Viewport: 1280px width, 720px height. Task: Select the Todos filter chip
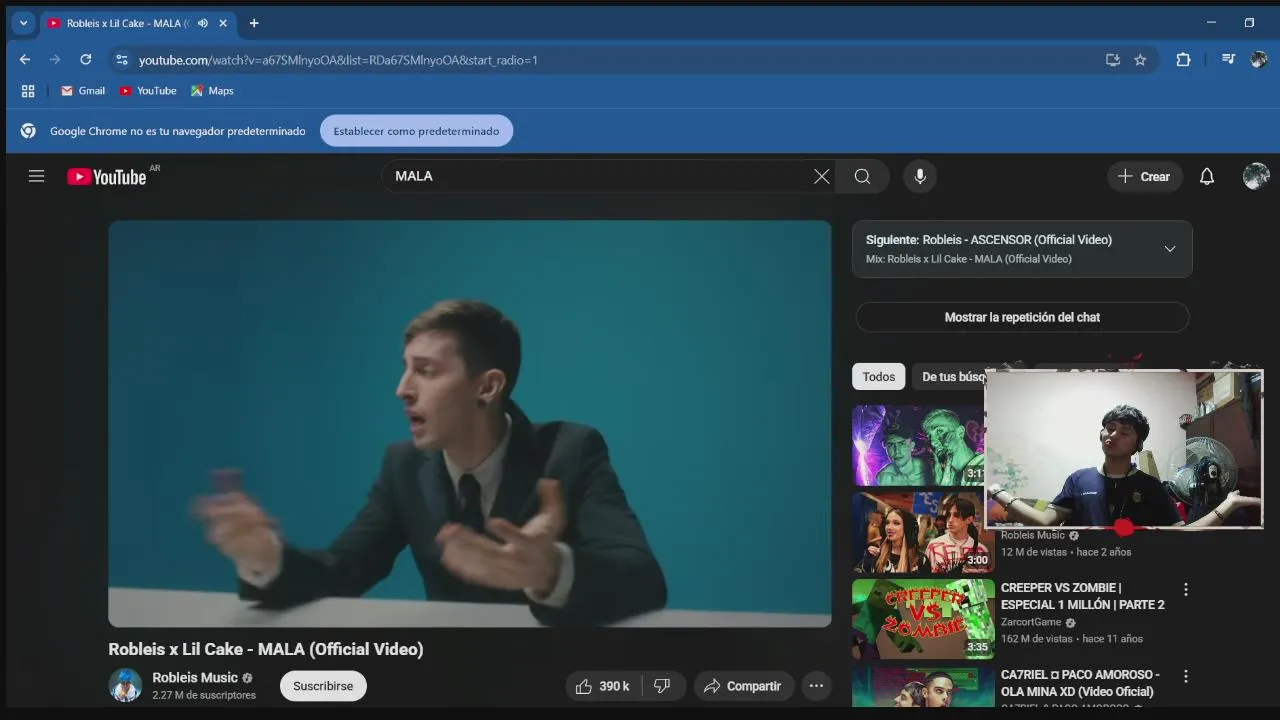pyautogui.click(x=879, y=377)
